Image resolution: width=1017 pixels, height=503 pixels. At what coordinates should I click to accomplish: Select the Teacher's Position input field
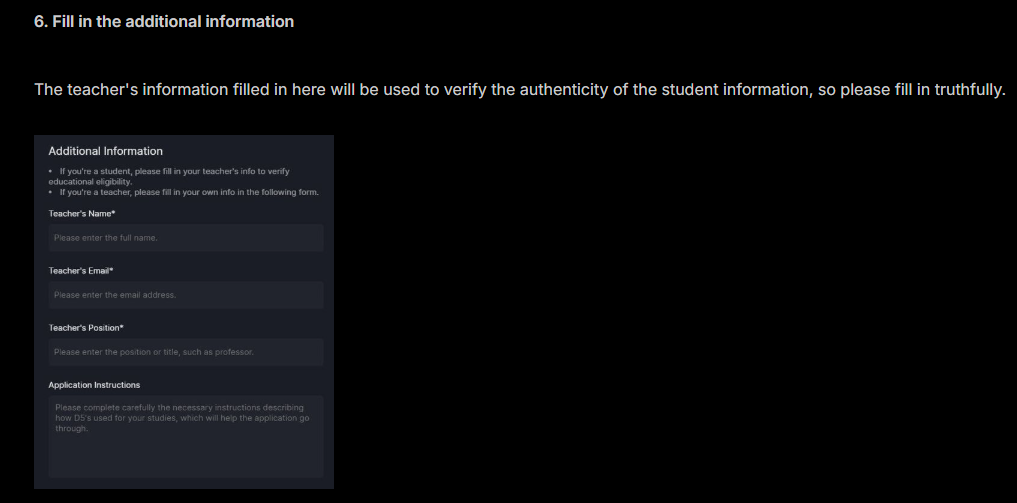pyautogui.click(x=185, y=352)
